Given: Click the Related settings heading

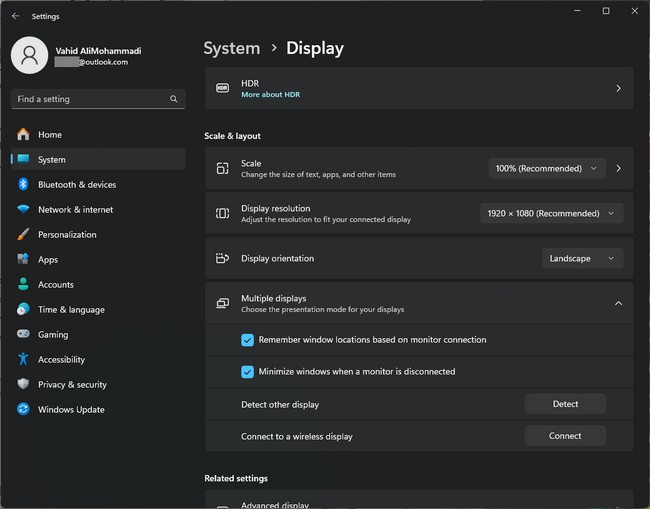Looking at the screenshot, I should (x=236, y=478).
